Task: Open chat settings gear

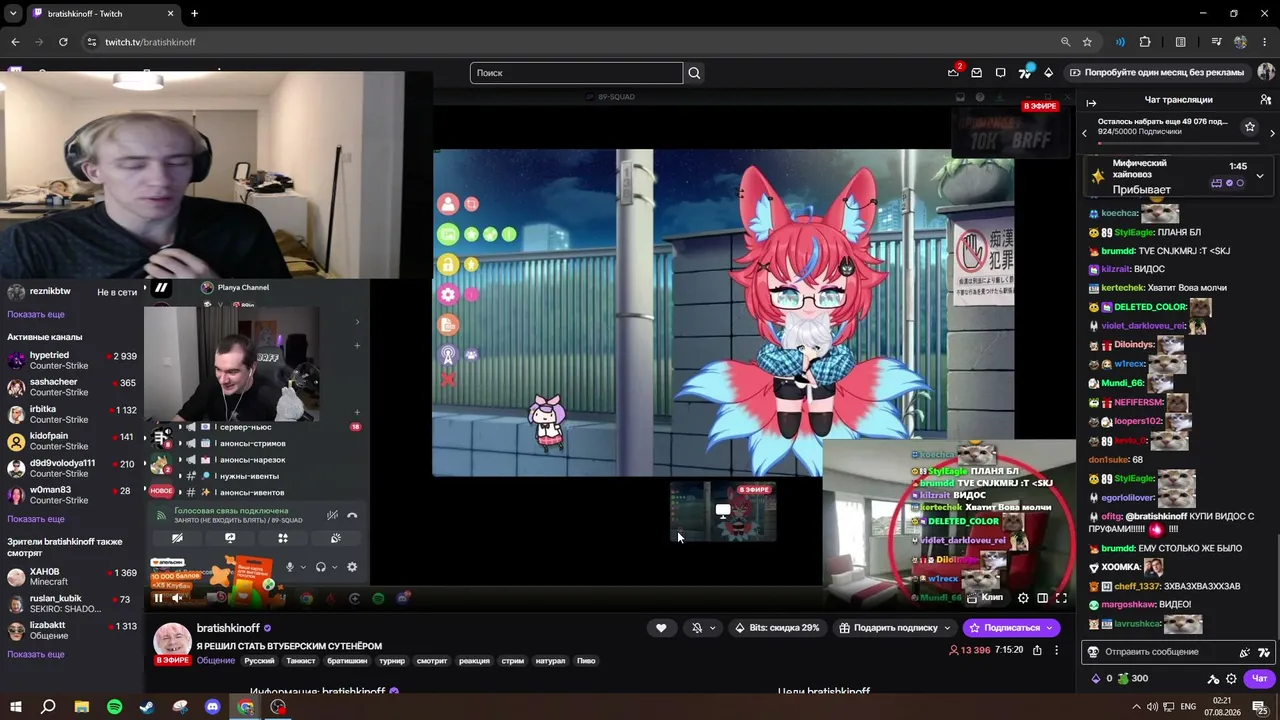Action: [x=1231, y=678]
